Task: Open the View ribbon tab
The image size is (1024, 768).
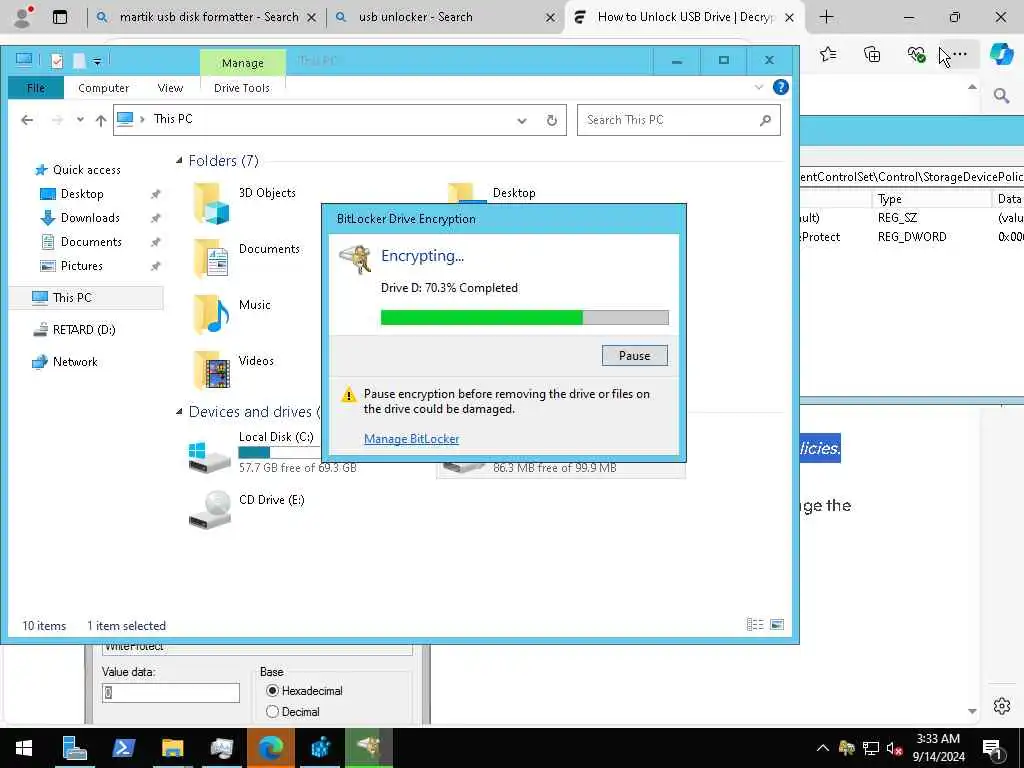Action: 170,88
